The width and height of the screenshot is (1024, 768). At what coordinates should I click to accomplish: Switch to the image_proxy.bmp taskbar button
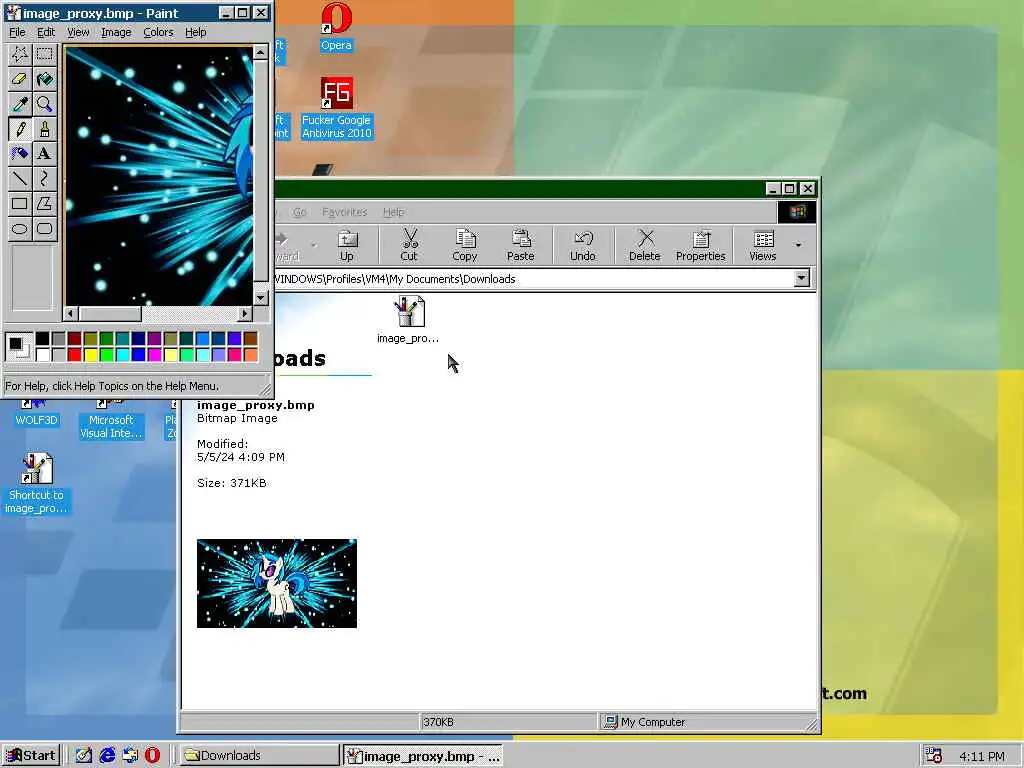(423, 756)
